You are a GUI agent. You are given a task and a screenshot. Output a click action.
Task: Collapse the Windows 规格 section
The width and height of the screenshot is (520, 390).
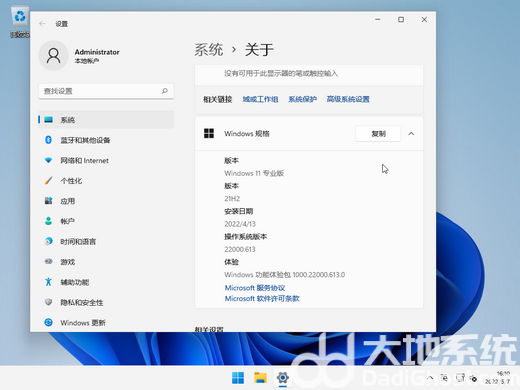pos(411,134)
